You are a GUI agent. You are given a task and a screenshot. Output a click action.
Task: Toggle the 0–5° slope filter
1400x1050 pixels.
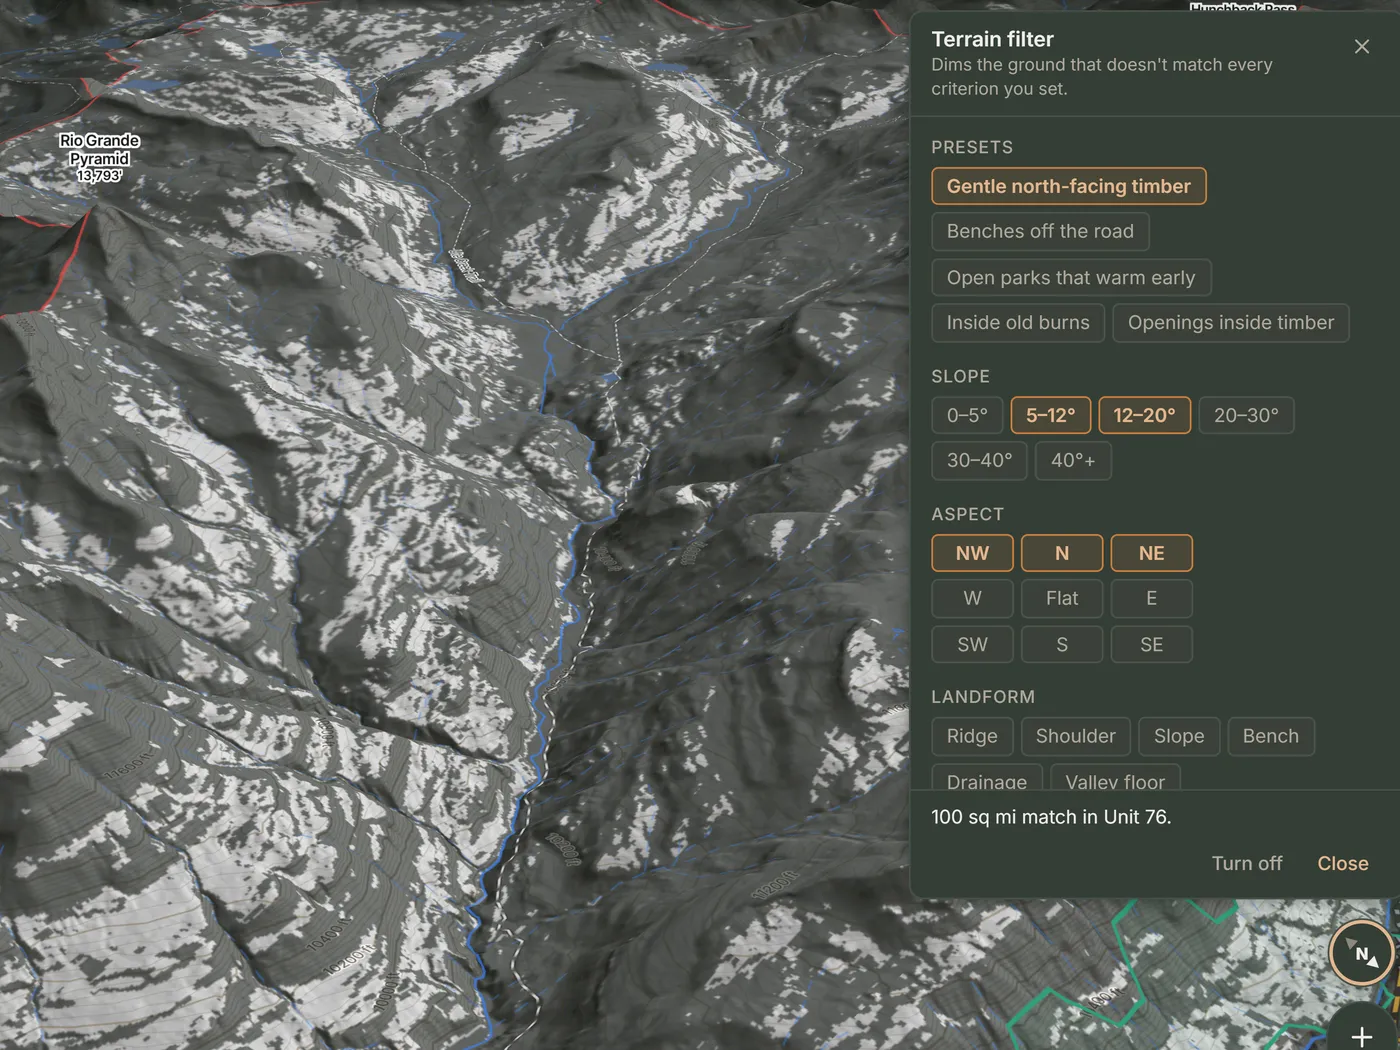[x=967, y=415]
